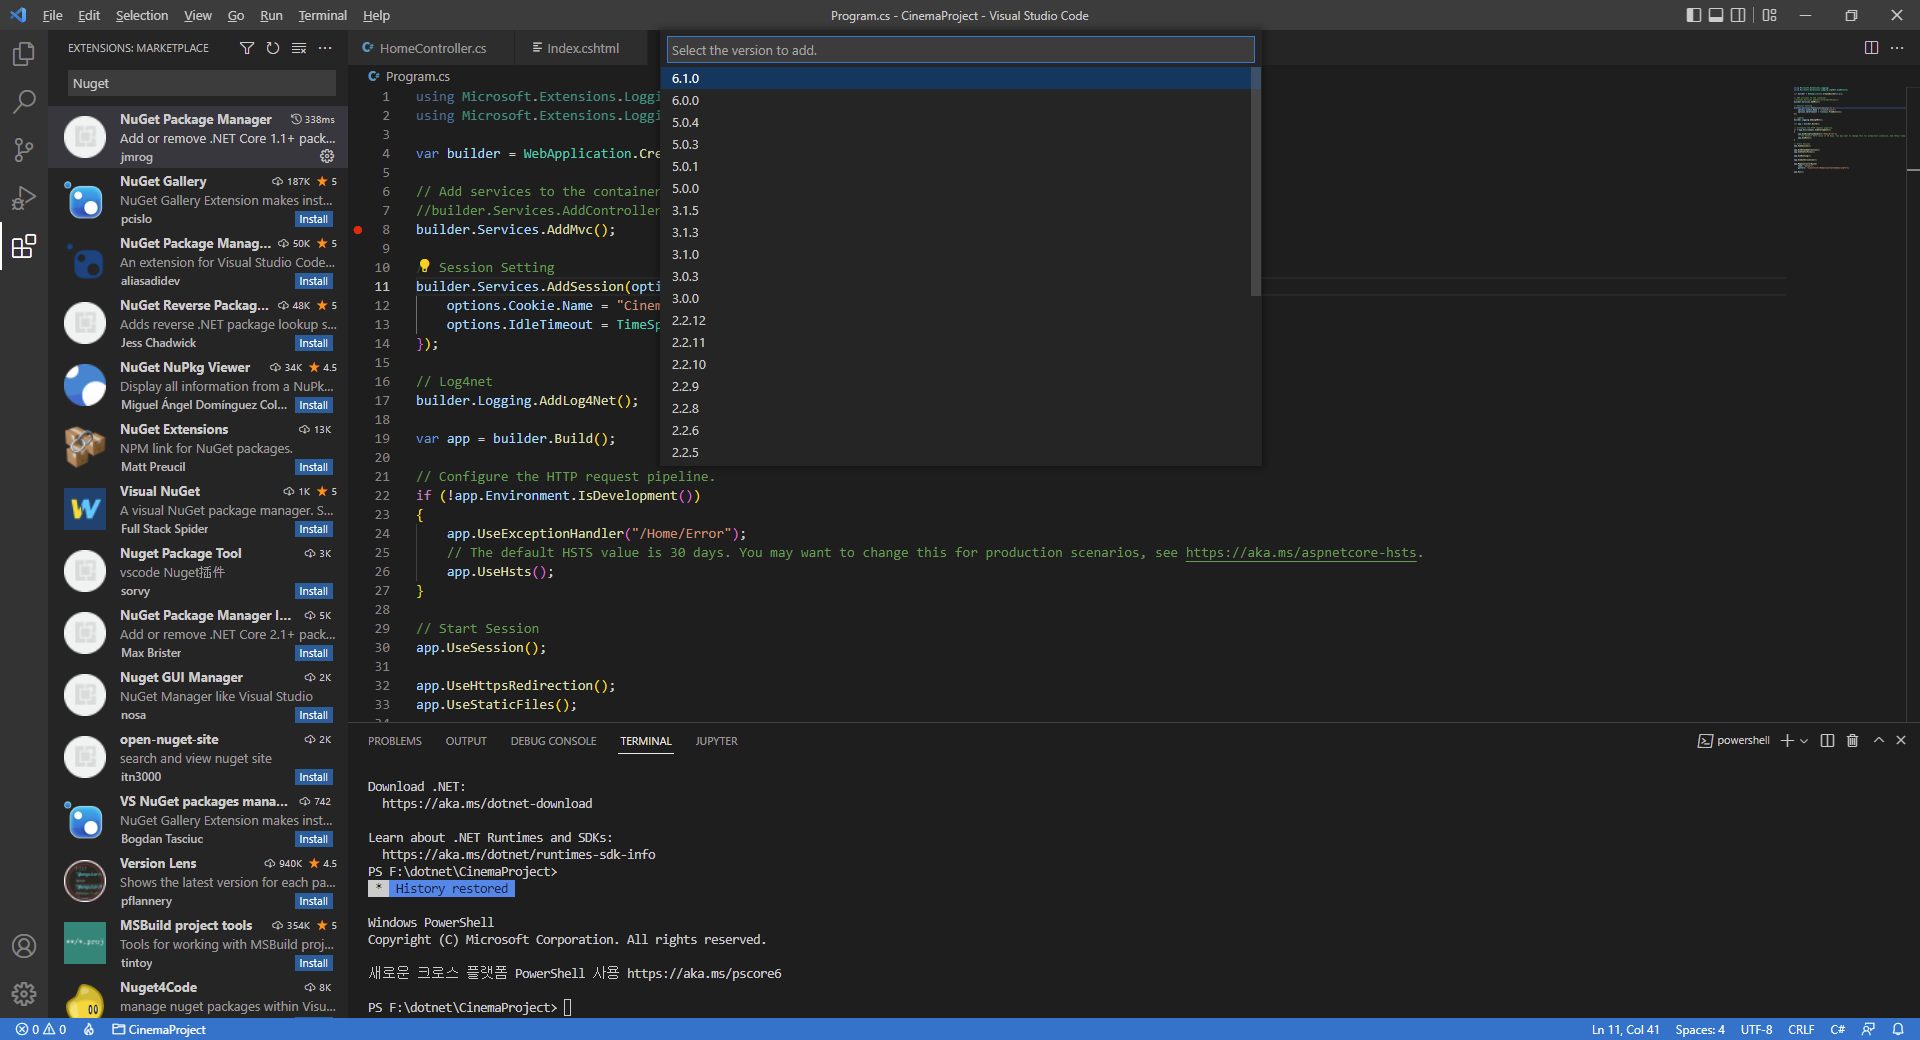This screenshot has height=1040, width=1920.
Task: Pick version 2.2.12
Action: [x=956, y=320]
